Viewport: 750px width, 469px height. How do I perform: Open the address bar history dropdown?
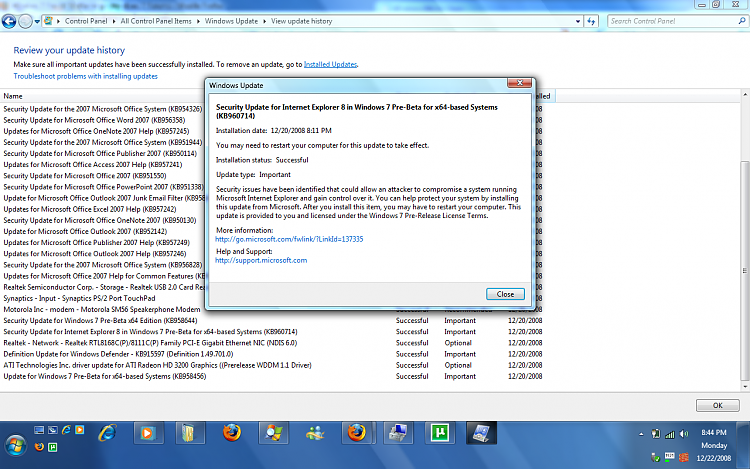coord(578,22)
